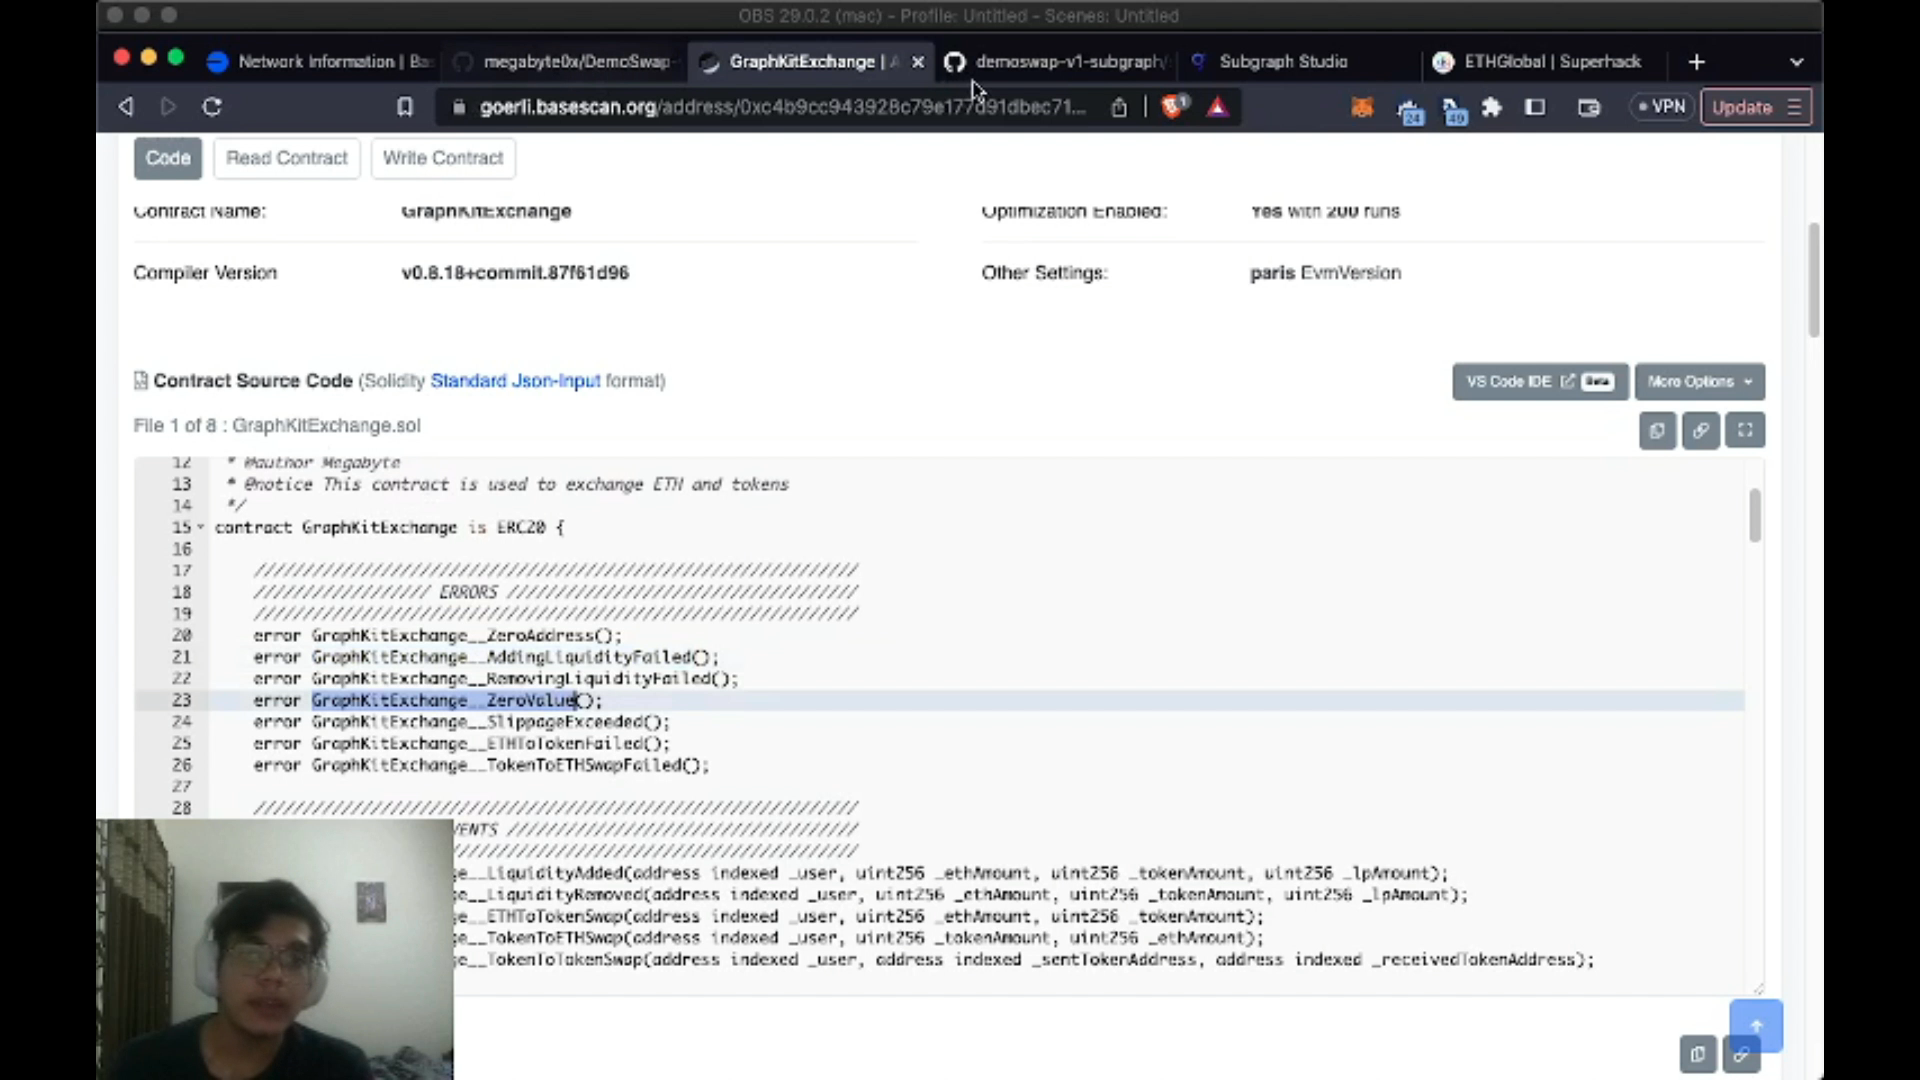Viewport: 1920px width, 1080px height.
Task: Click the ZeroAddress error line
Action: 437,636
